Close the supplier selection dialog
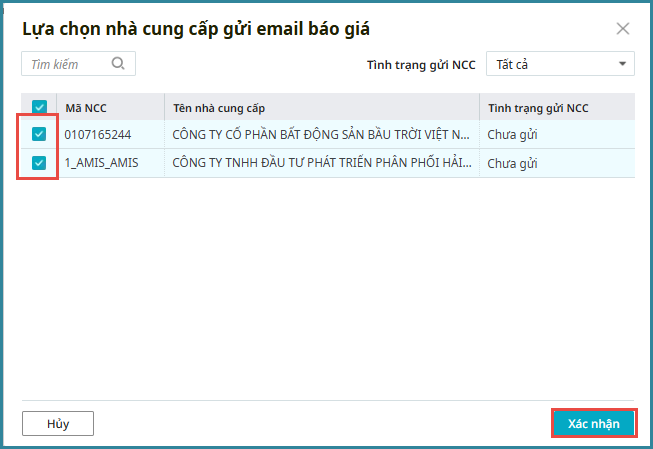The width and height of the screenshot is (653, 449). tap(623, 29)
